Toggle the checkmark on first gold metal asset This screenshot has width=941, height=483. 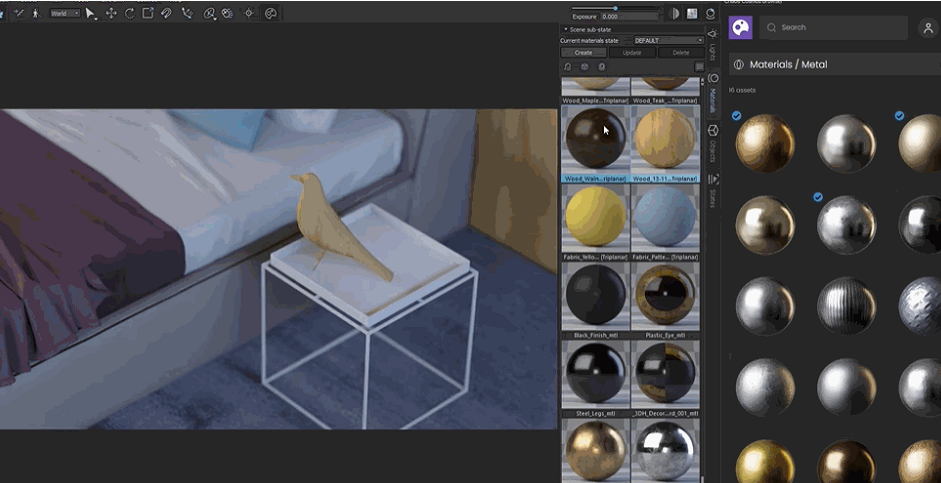pyautogui.click(x=737, y=116)
